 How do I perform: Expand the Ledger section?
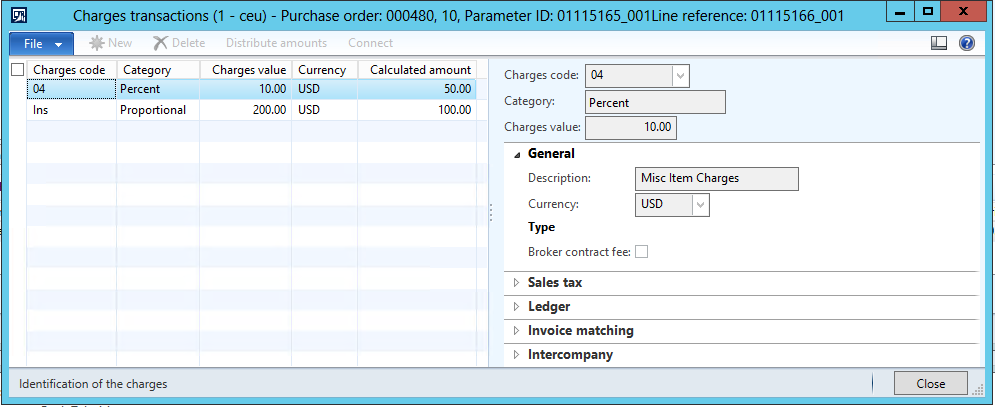[548, 307]
